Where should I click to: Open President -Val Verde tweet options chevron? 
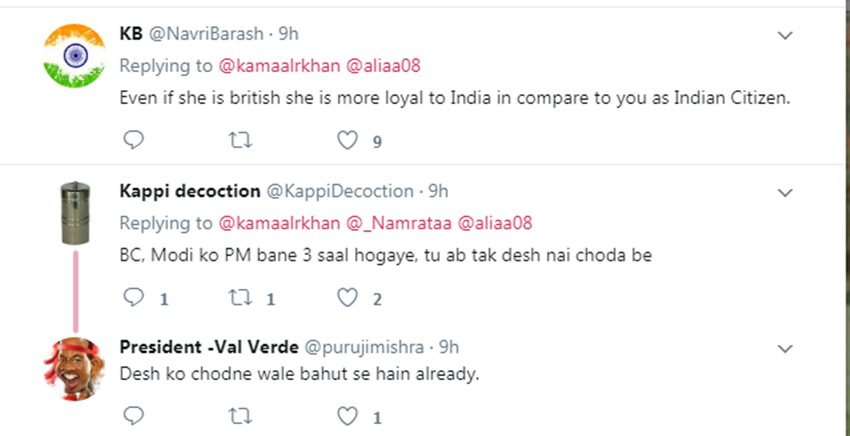786,348
